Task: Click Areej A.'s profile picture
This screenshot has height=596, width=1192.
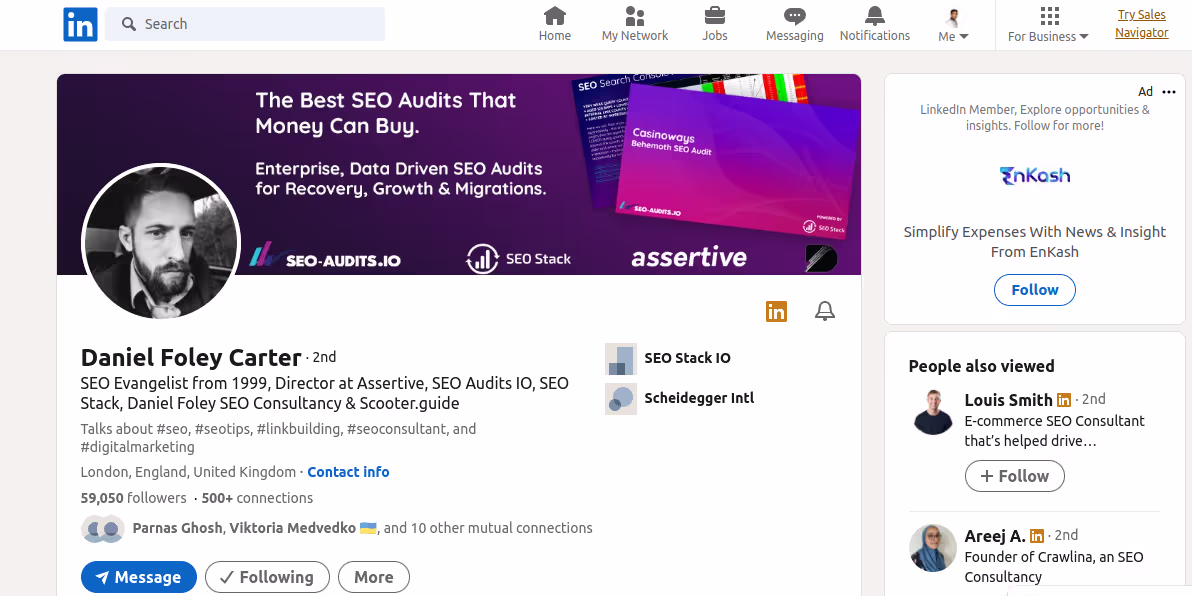Action: coord(933,547)
